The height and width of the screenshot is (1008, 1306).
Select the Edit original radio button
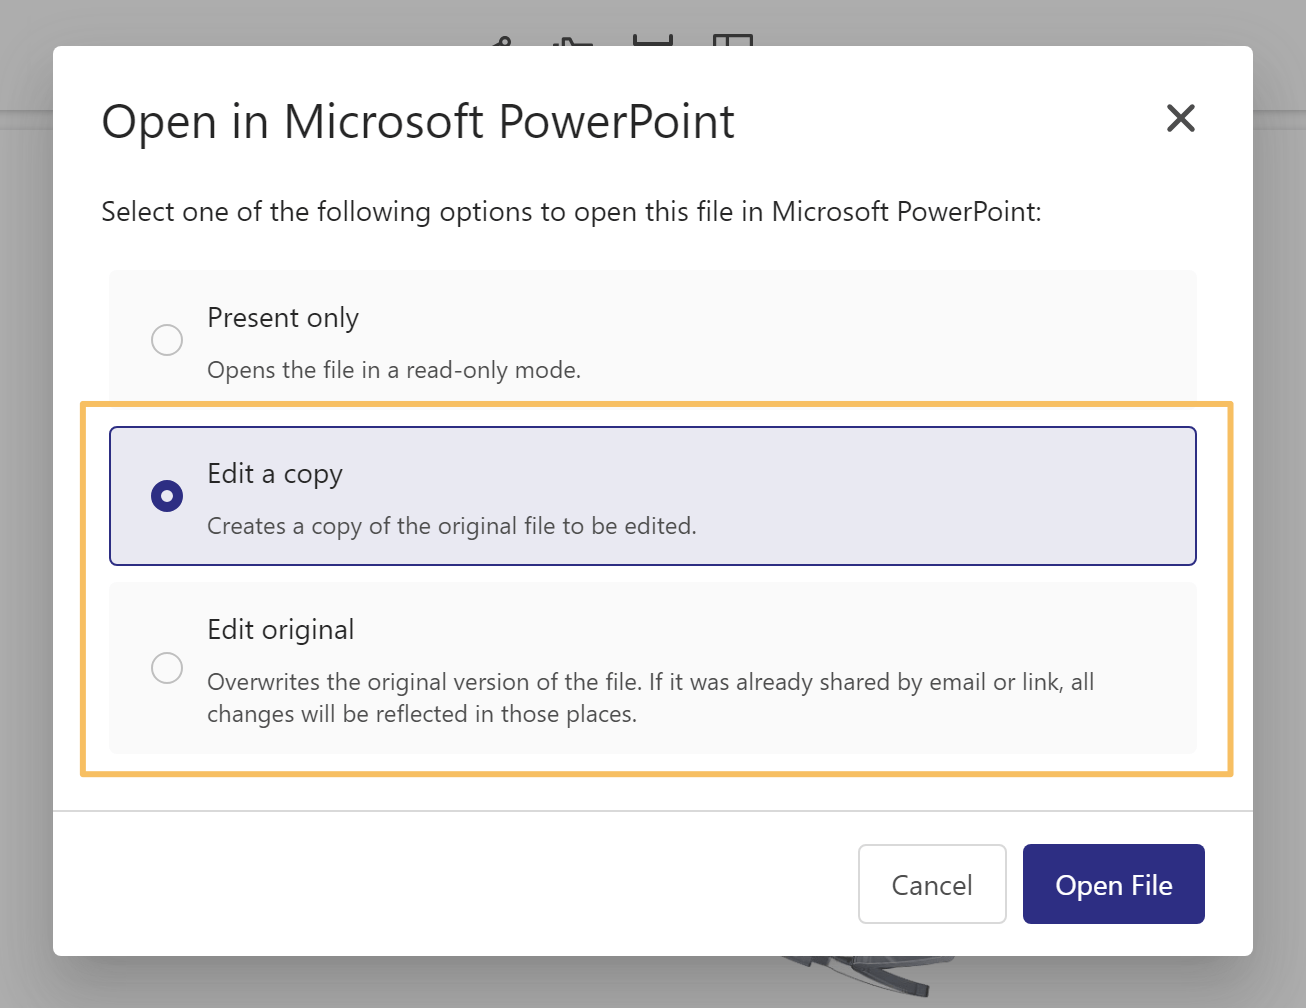(167, 668)
